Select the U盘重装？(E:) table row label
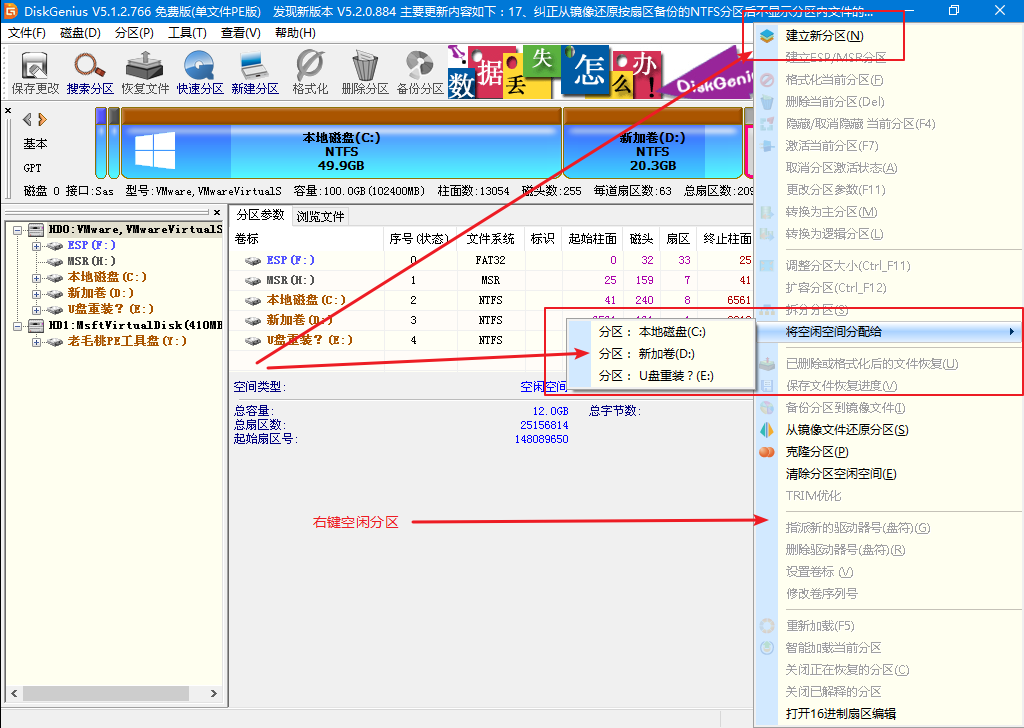 click(x=310, y=340)
